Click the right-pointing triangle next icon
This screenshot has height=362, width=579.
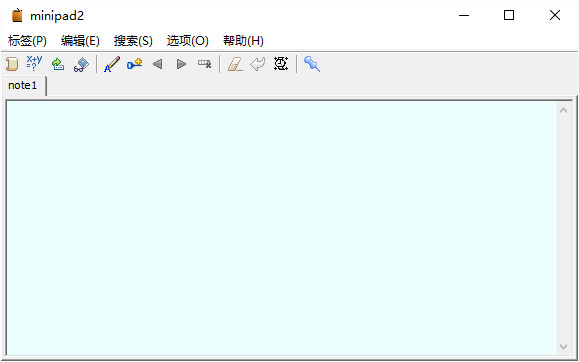click(181, 64)
